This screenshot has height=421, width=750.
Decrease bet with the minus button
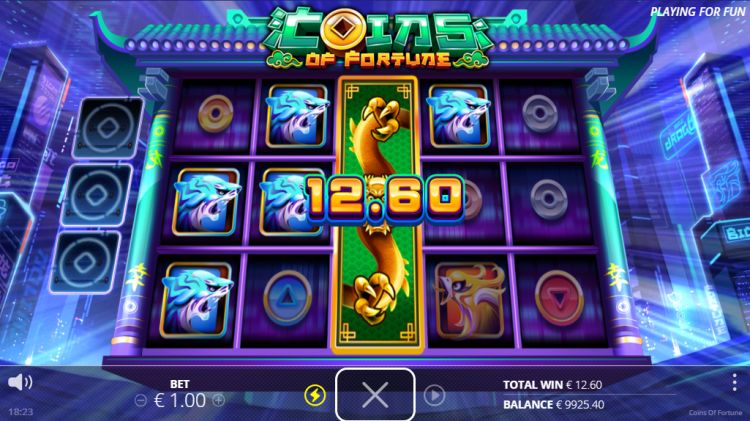click(141, 400)
